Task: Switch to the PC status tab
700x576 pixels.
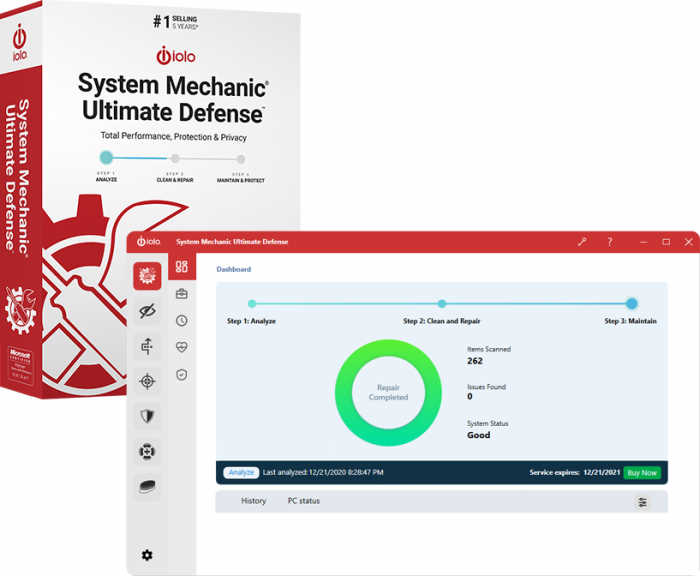Action: click(304, 501)
